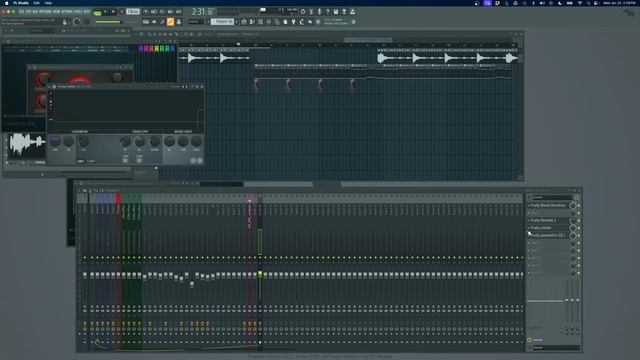Open Fruity parametric EQ 2 slot
The height and width of the screenshot is (360, 640).
pos(548,236)
